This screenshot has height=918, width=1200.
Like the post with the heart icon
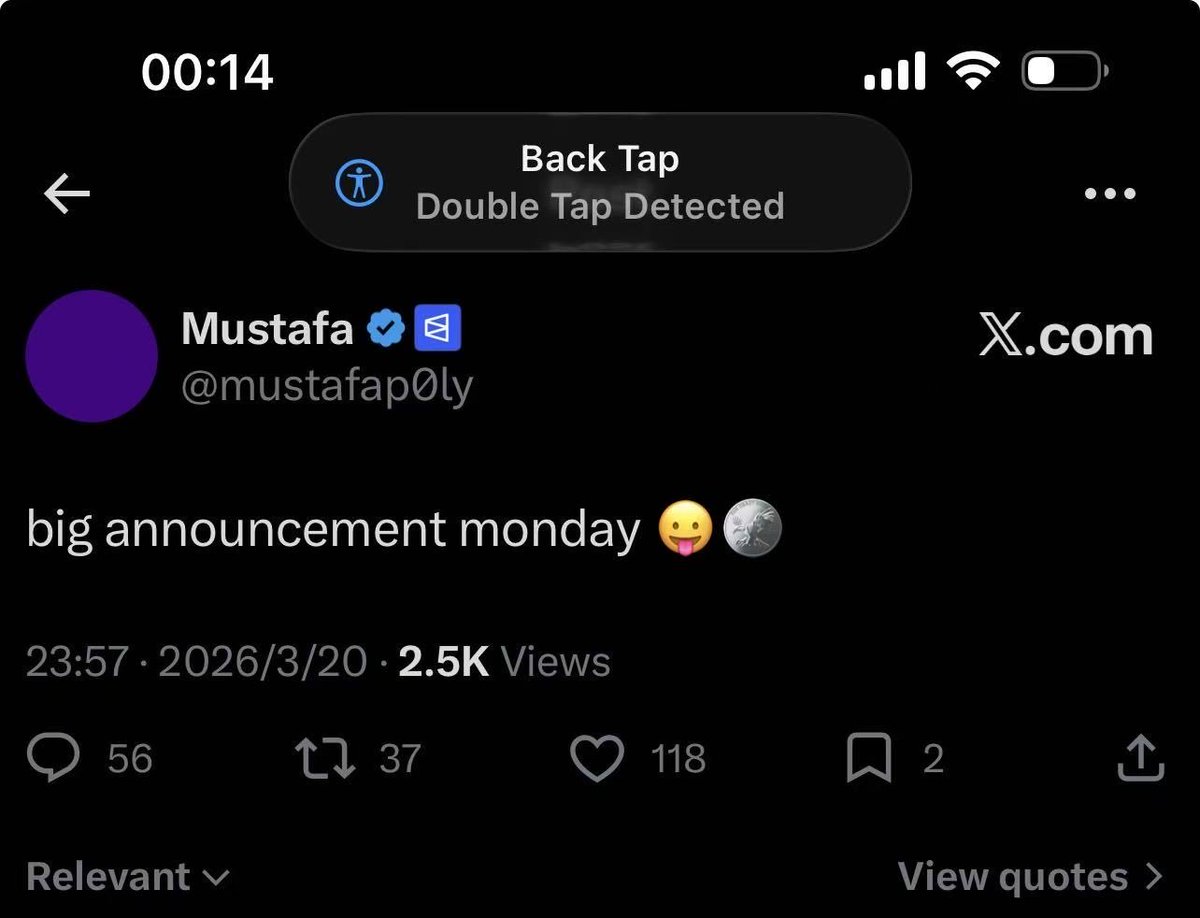(596, 759)
